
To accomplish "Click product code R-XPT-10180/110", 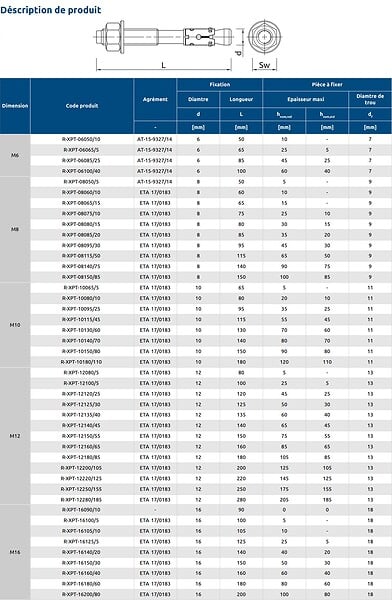I will [81, 362].
